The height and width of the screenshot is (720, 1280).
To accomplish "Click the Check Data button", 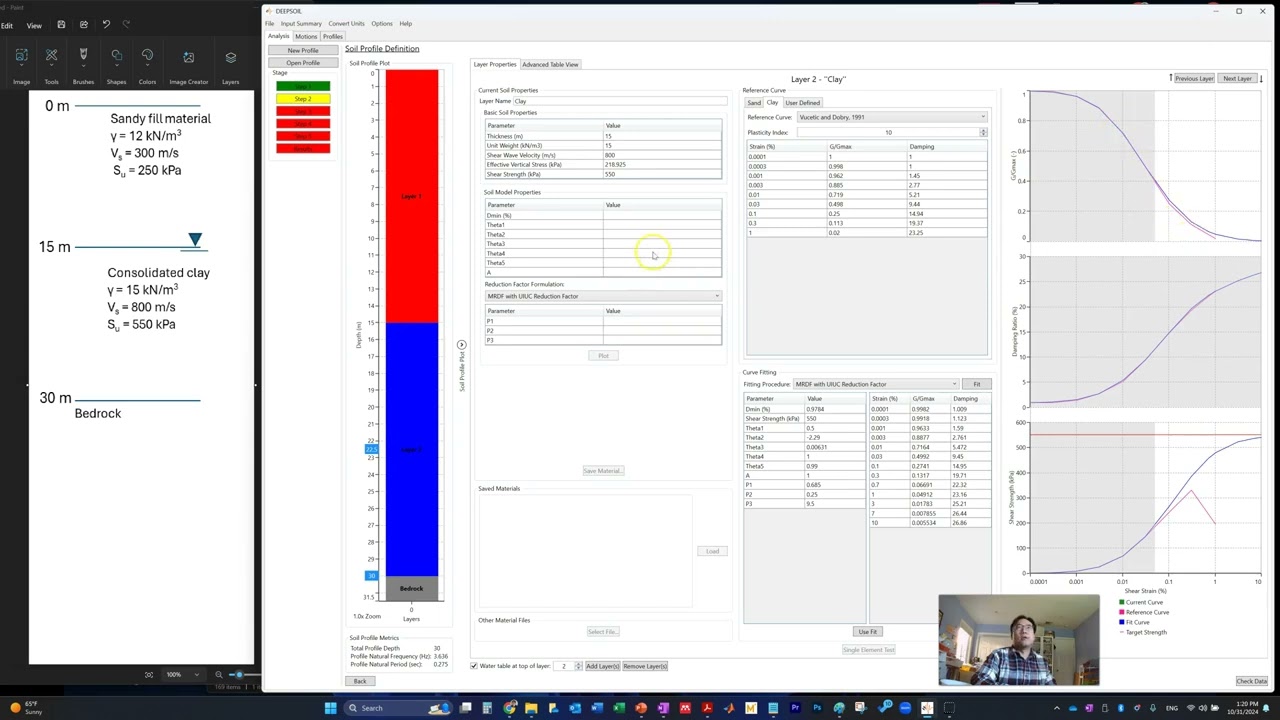I will click(1251, 681).
